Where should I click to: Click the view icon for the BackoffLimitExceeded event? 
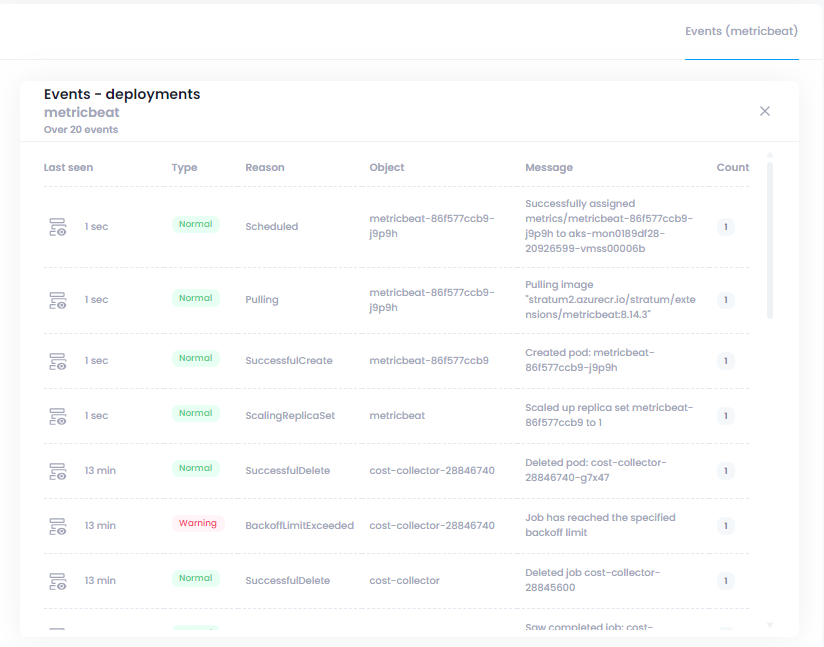coord(58,525)
